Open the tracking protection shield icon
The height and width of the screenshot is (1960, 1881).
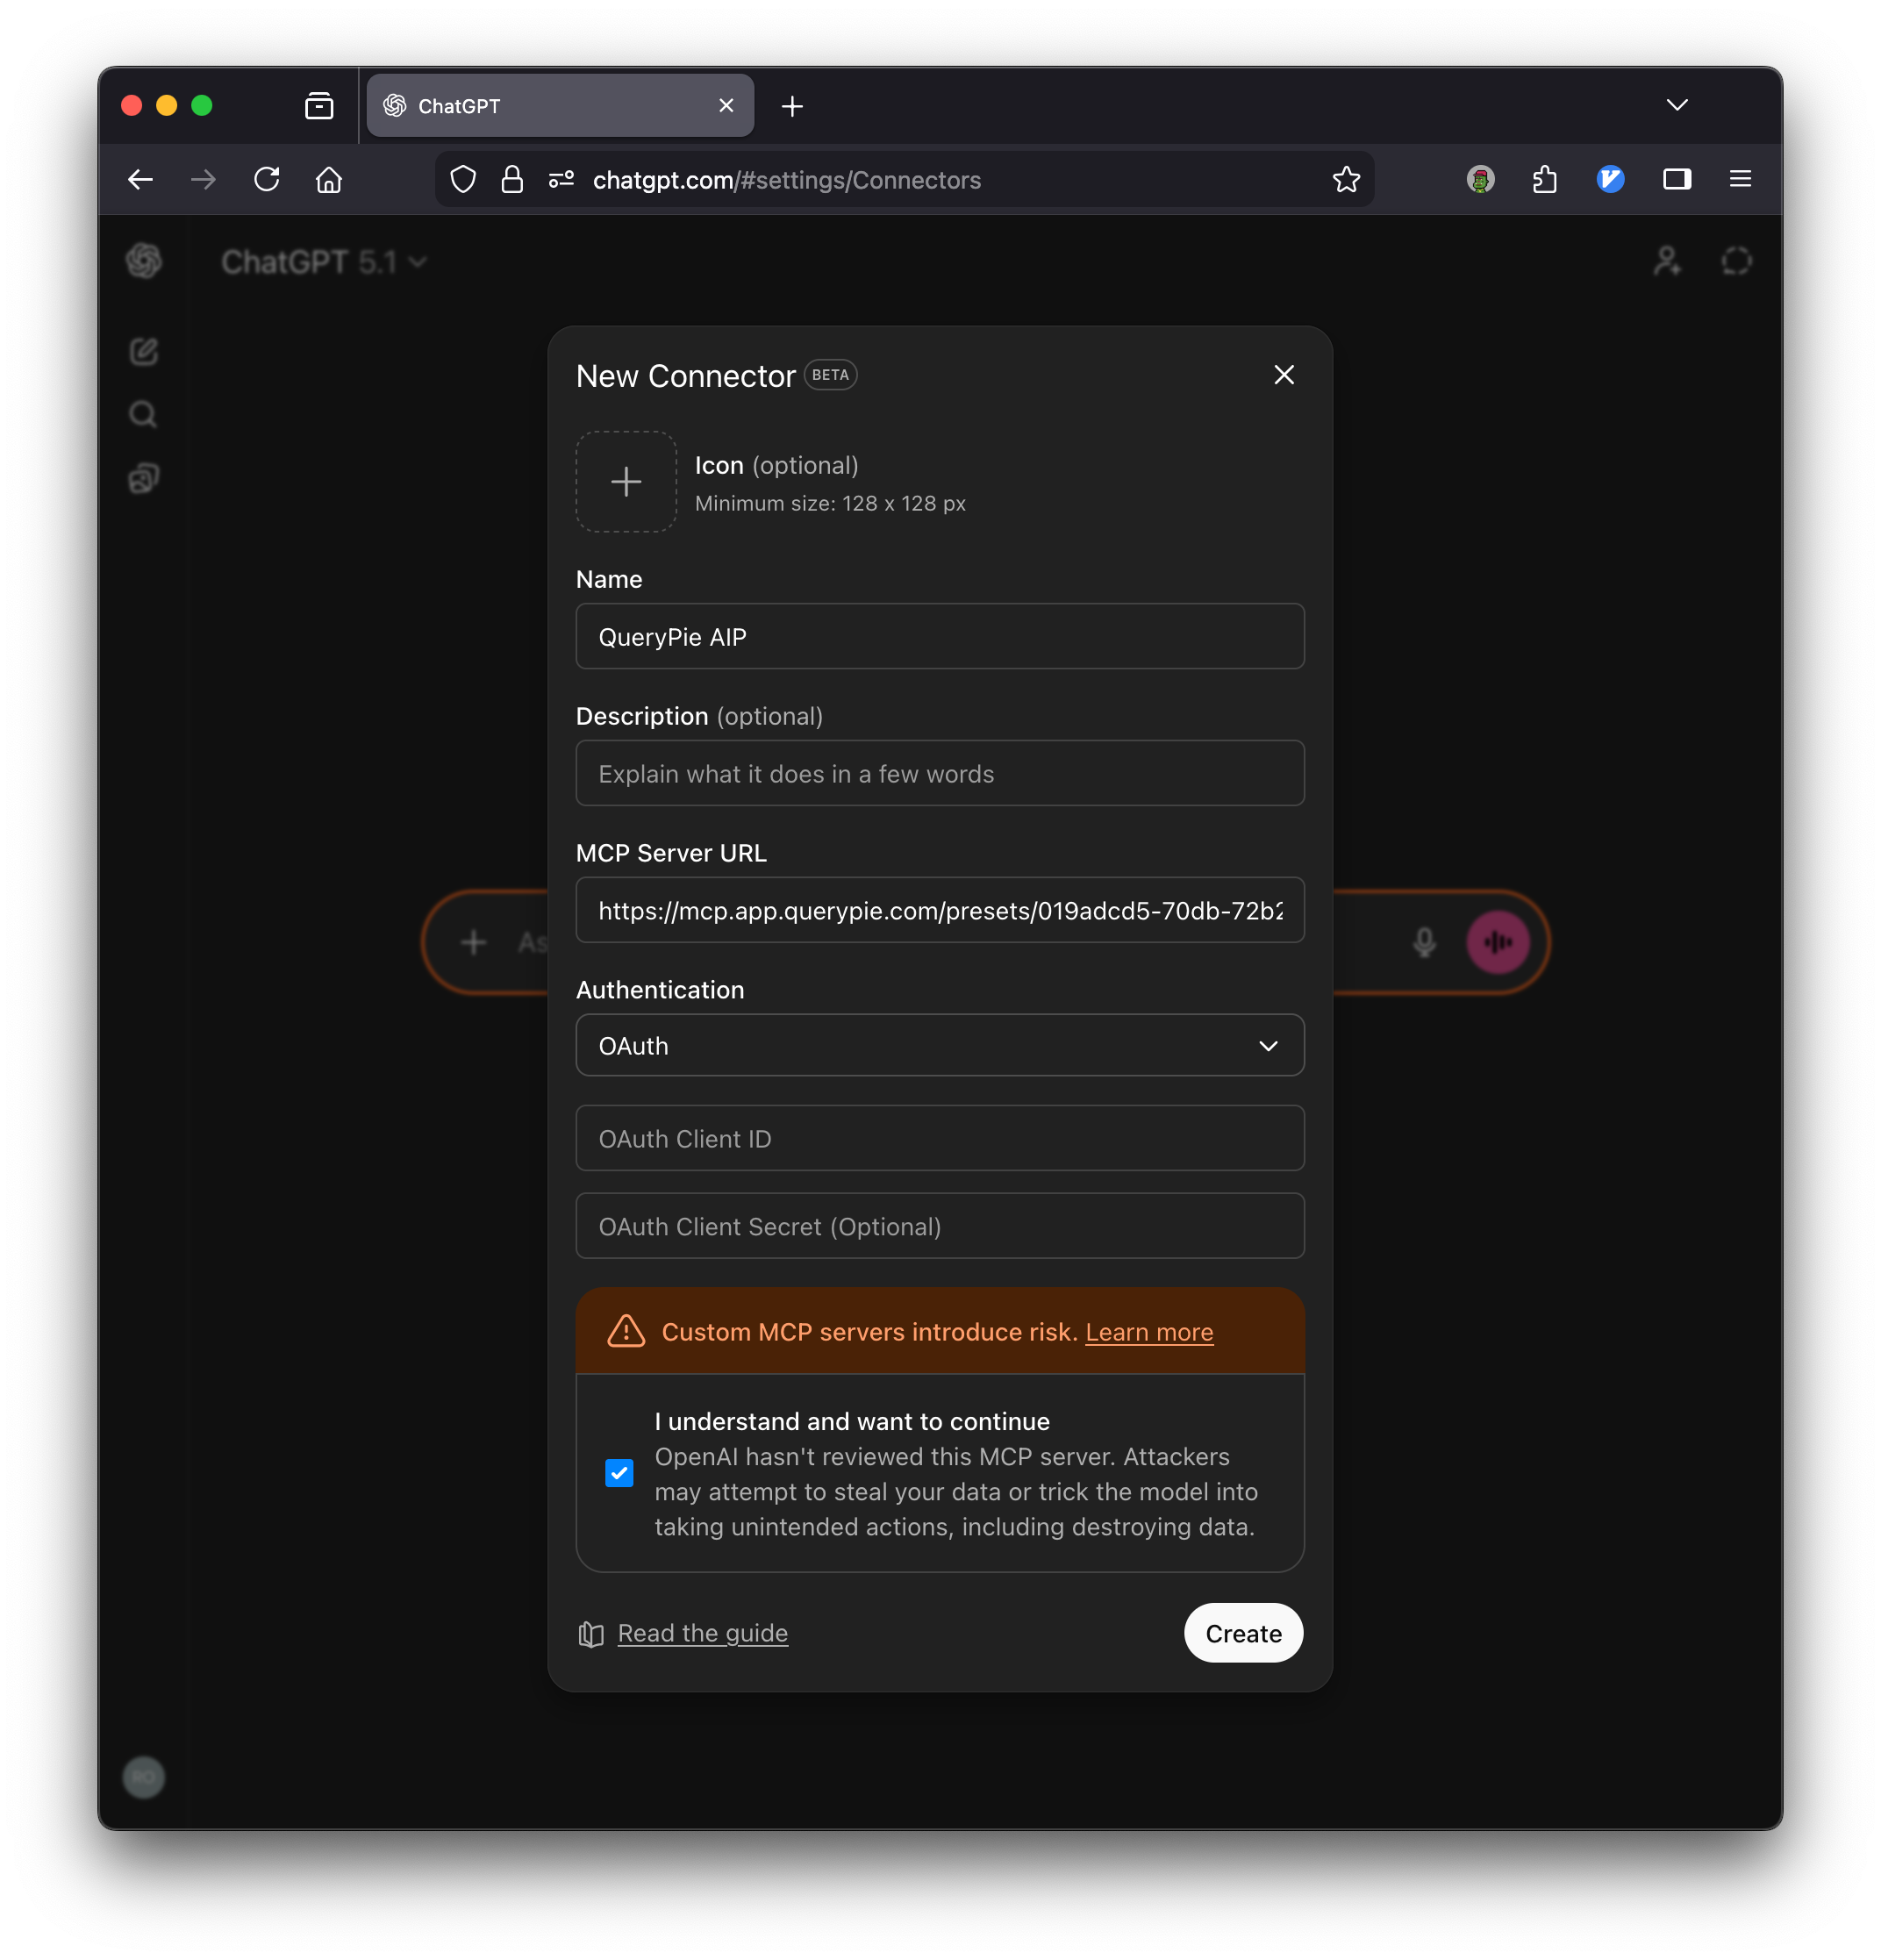point(463,179)
